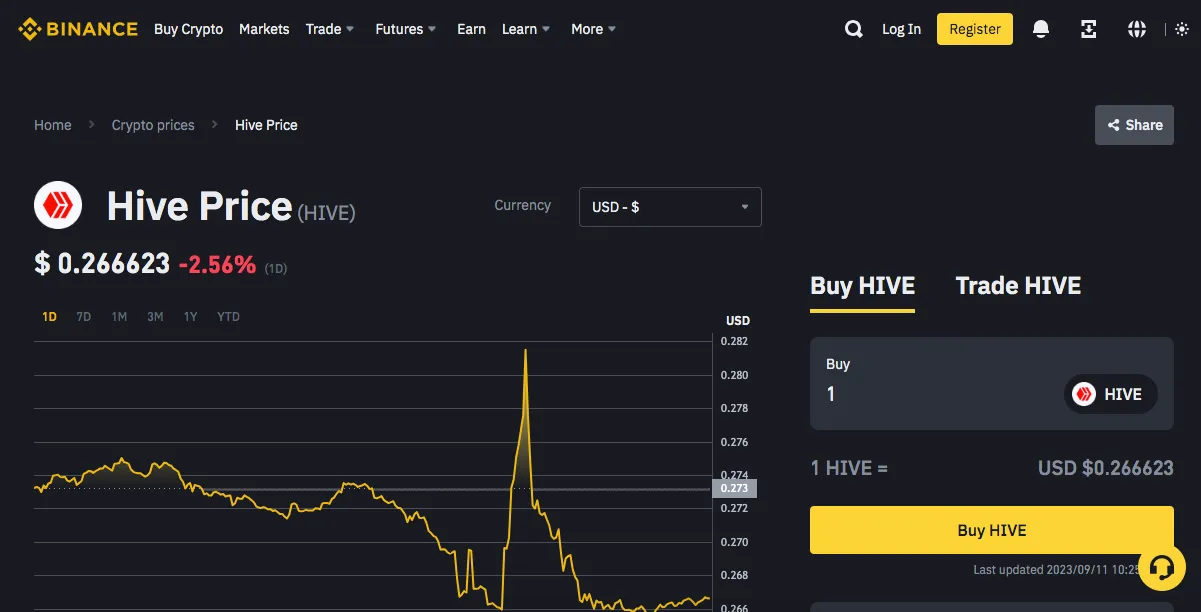Click the $ 0.266623 price text
The height and width of the screenshot is (612, 1201).
coord(102,264)
